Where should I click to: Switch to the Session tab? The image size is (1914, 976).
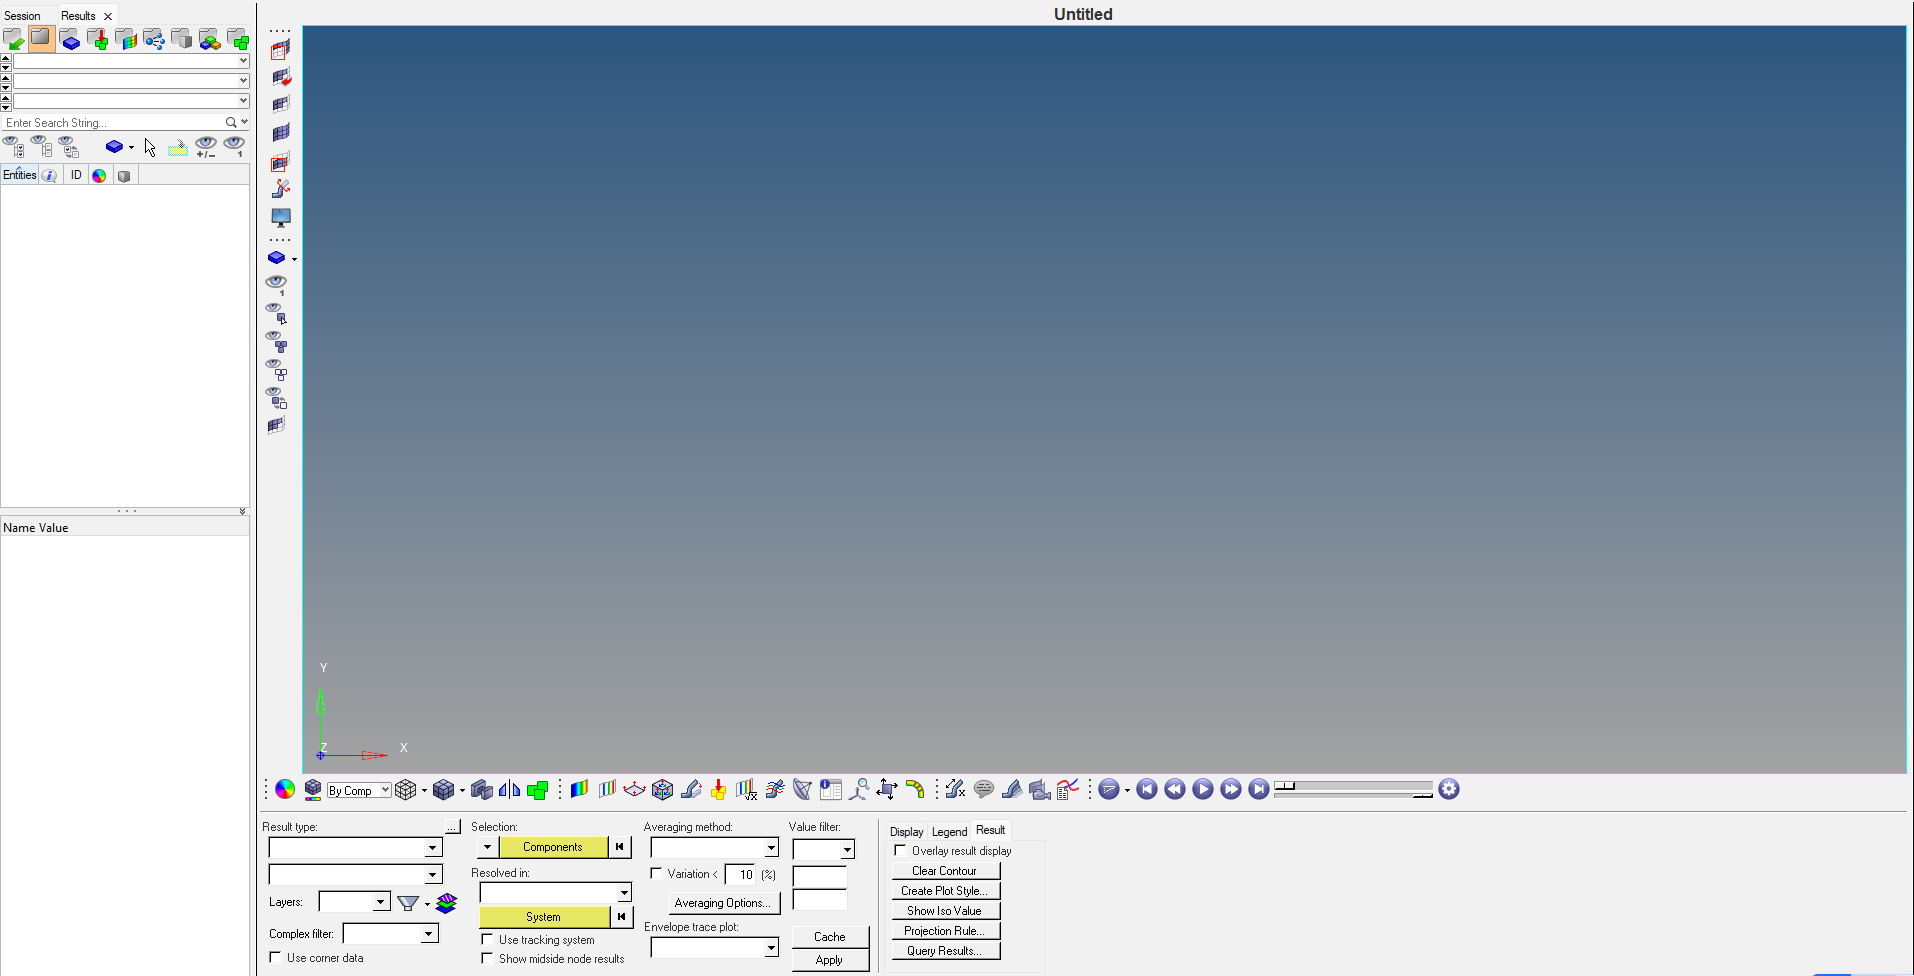click(x=23, y=16)
